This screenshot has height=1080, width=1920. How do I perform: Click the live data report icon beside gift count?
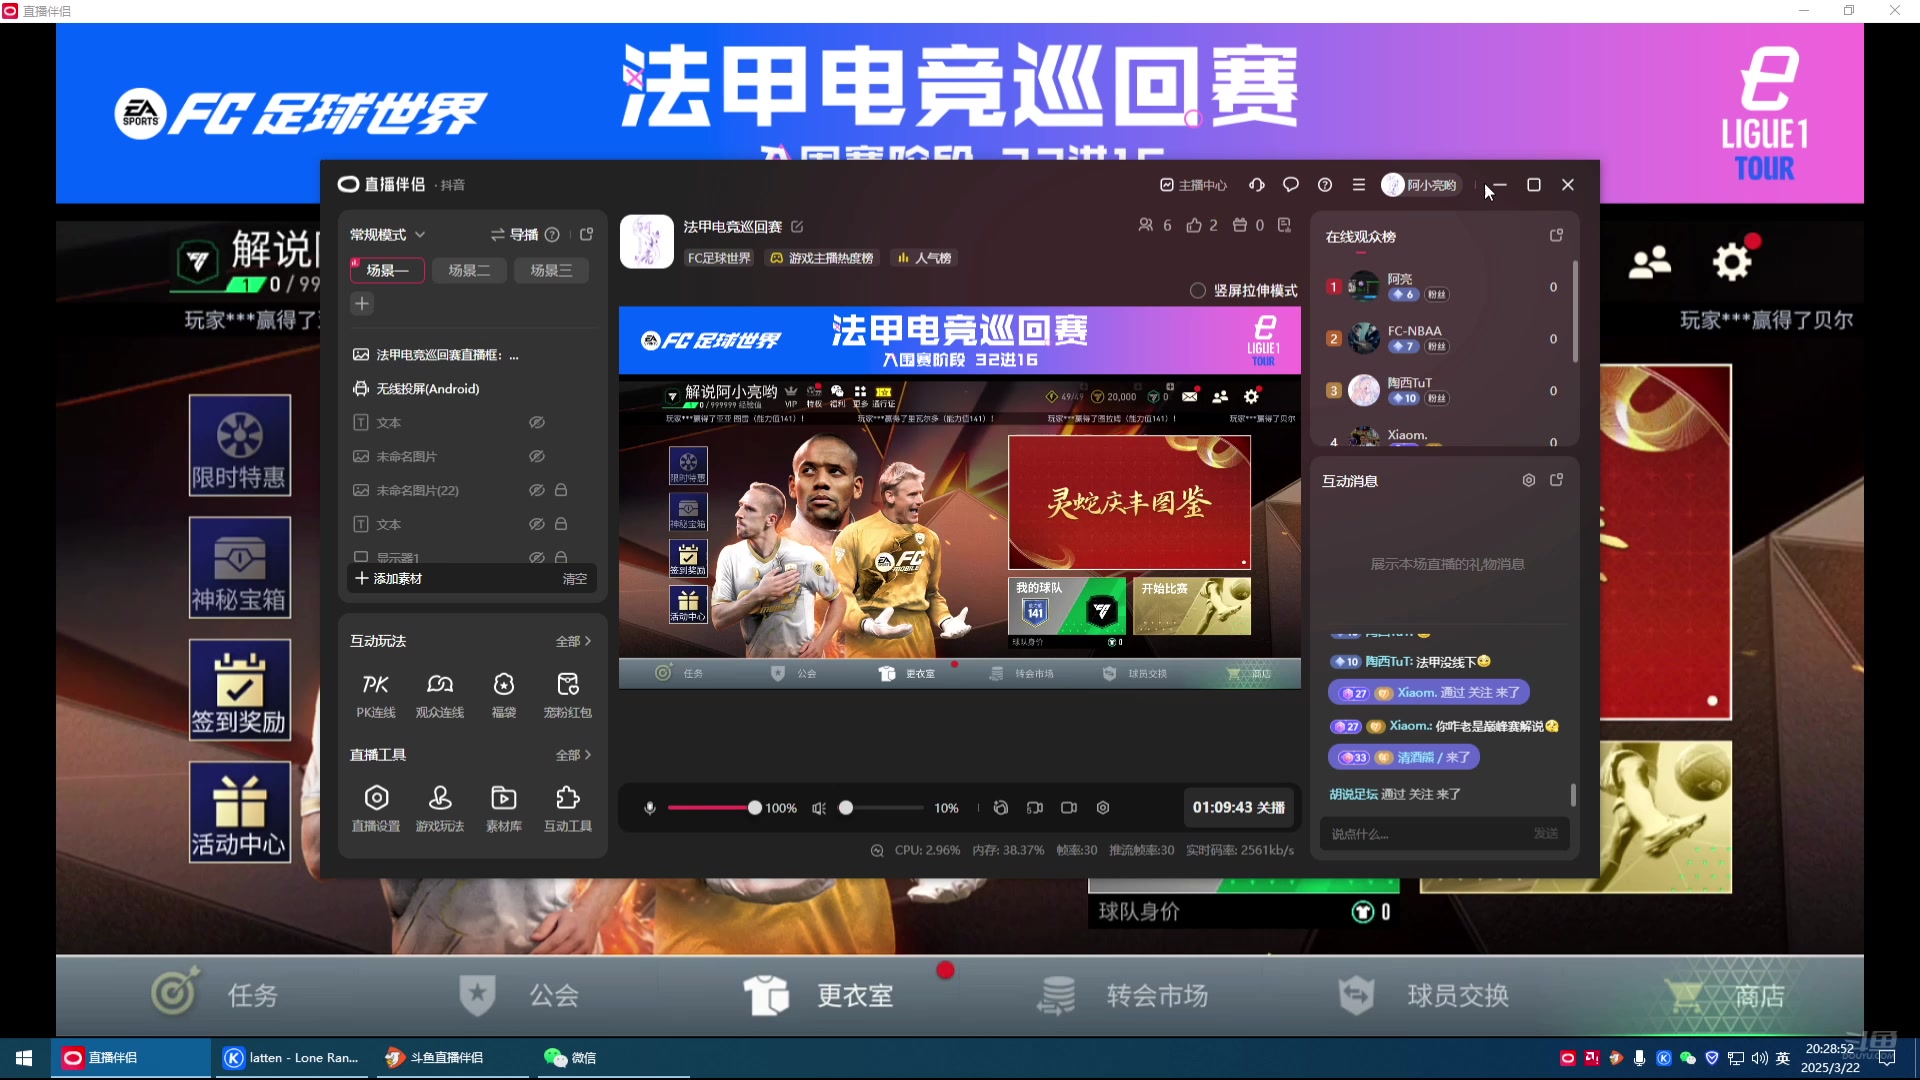1285,226
